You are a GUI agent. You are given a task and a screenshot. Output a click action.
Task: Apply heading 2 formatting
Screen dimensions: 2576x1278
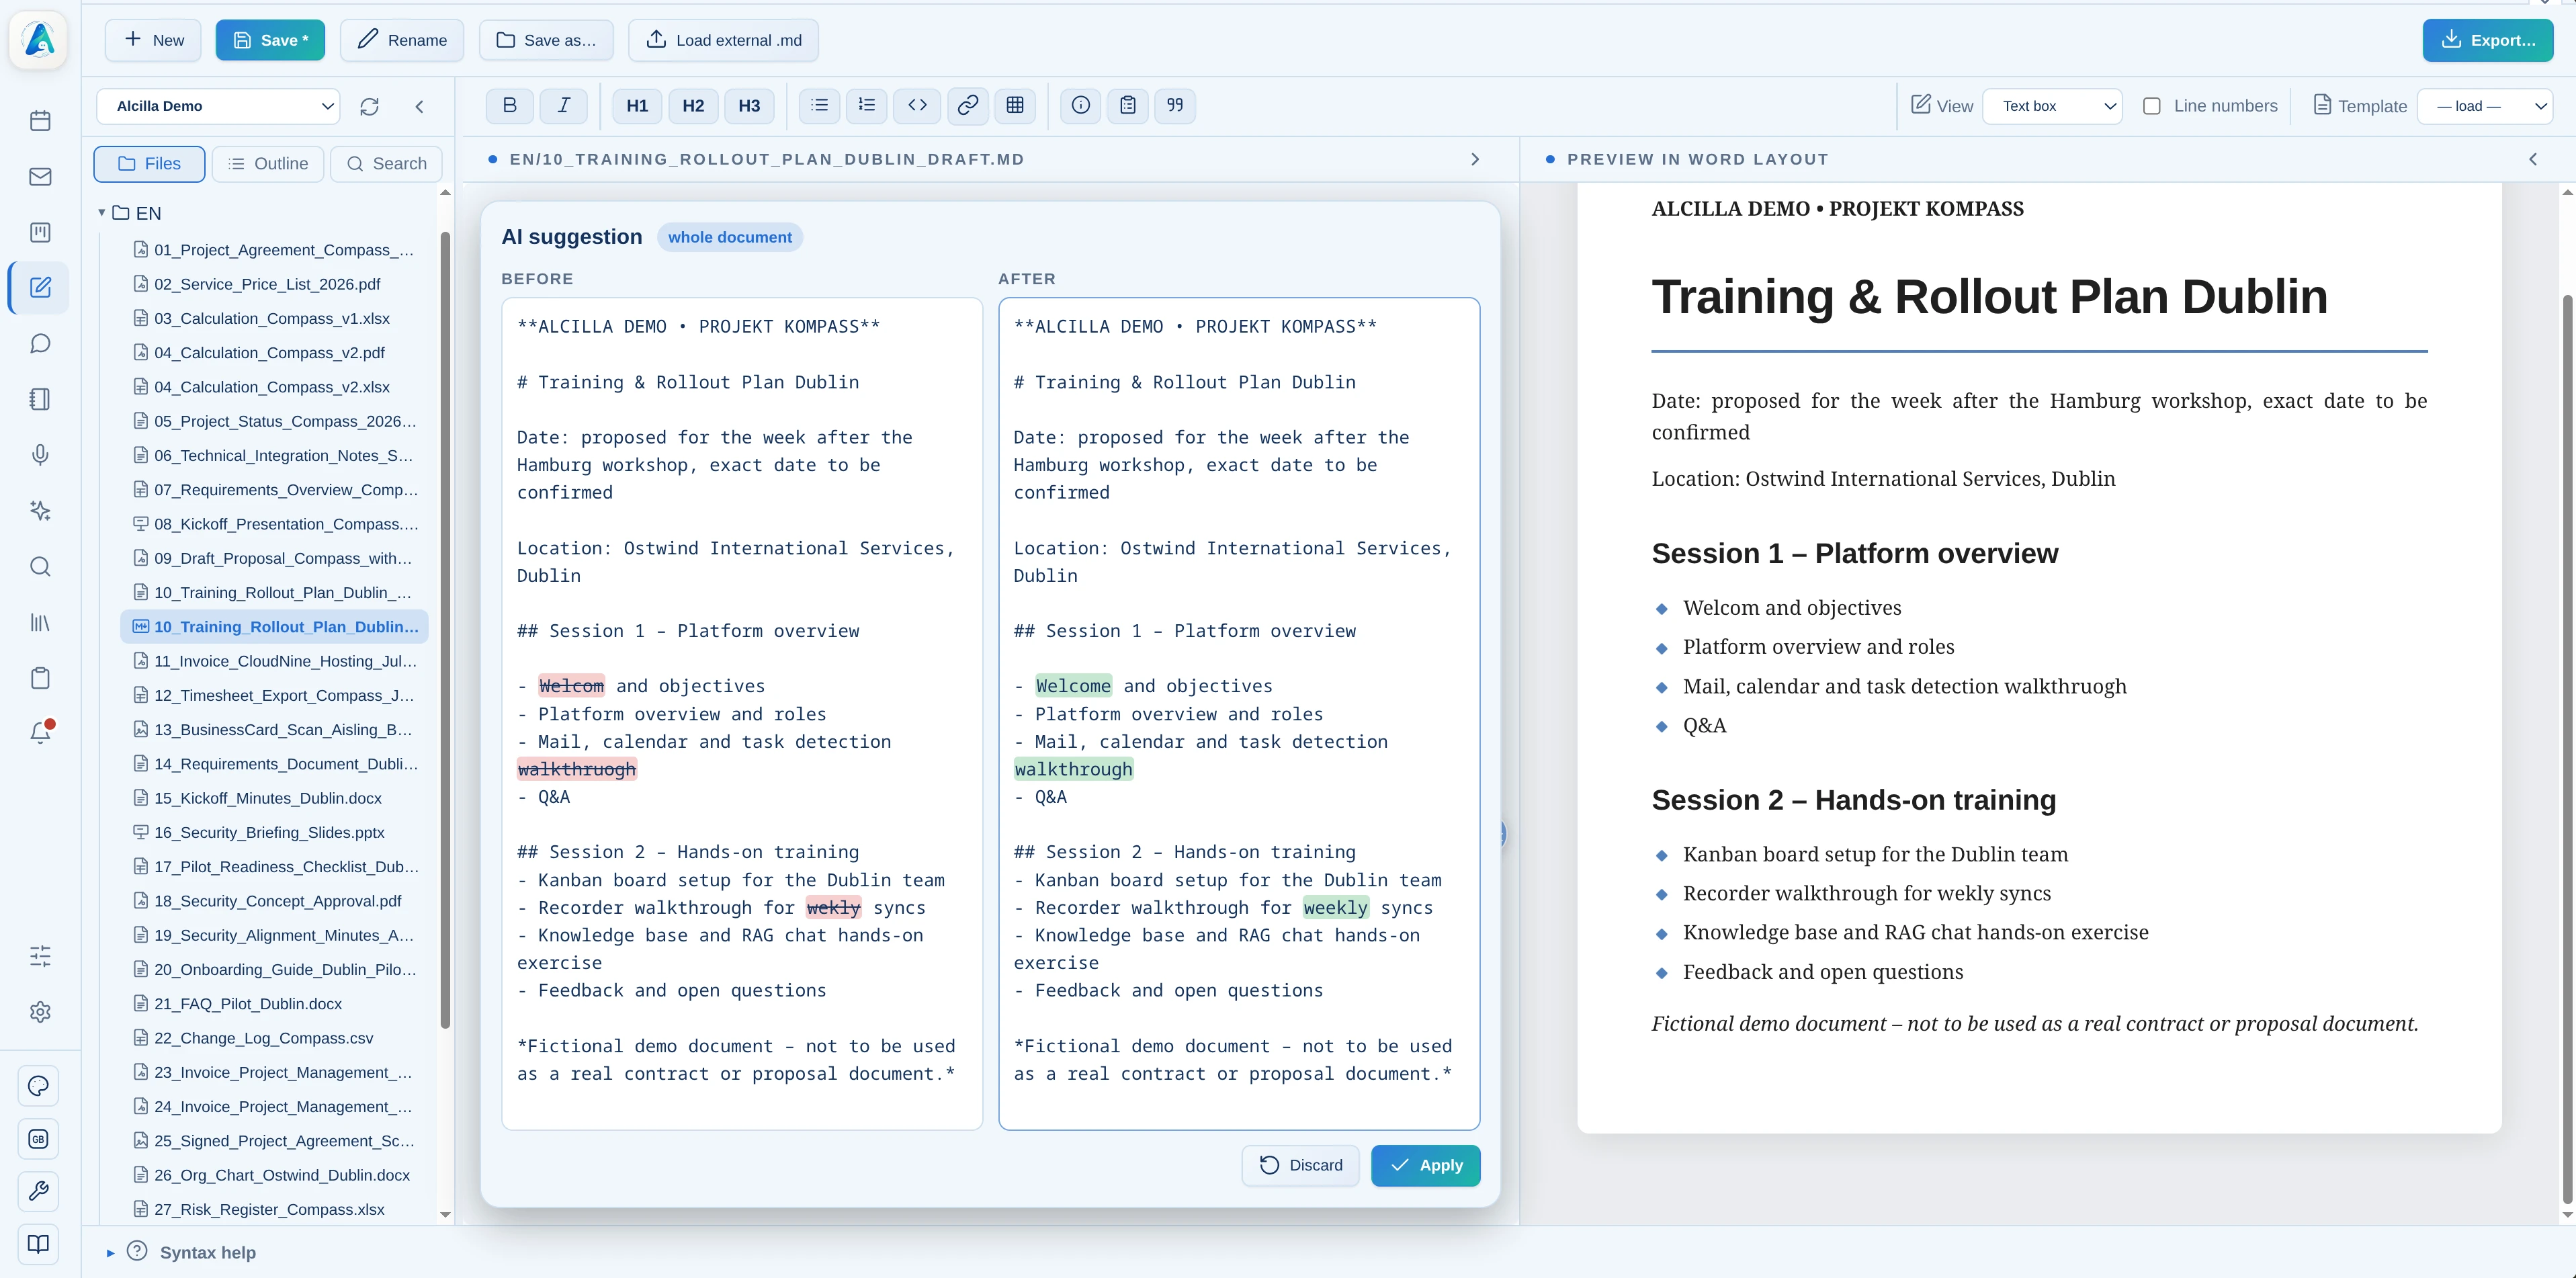pyautogui.click(x=693, y=105)
